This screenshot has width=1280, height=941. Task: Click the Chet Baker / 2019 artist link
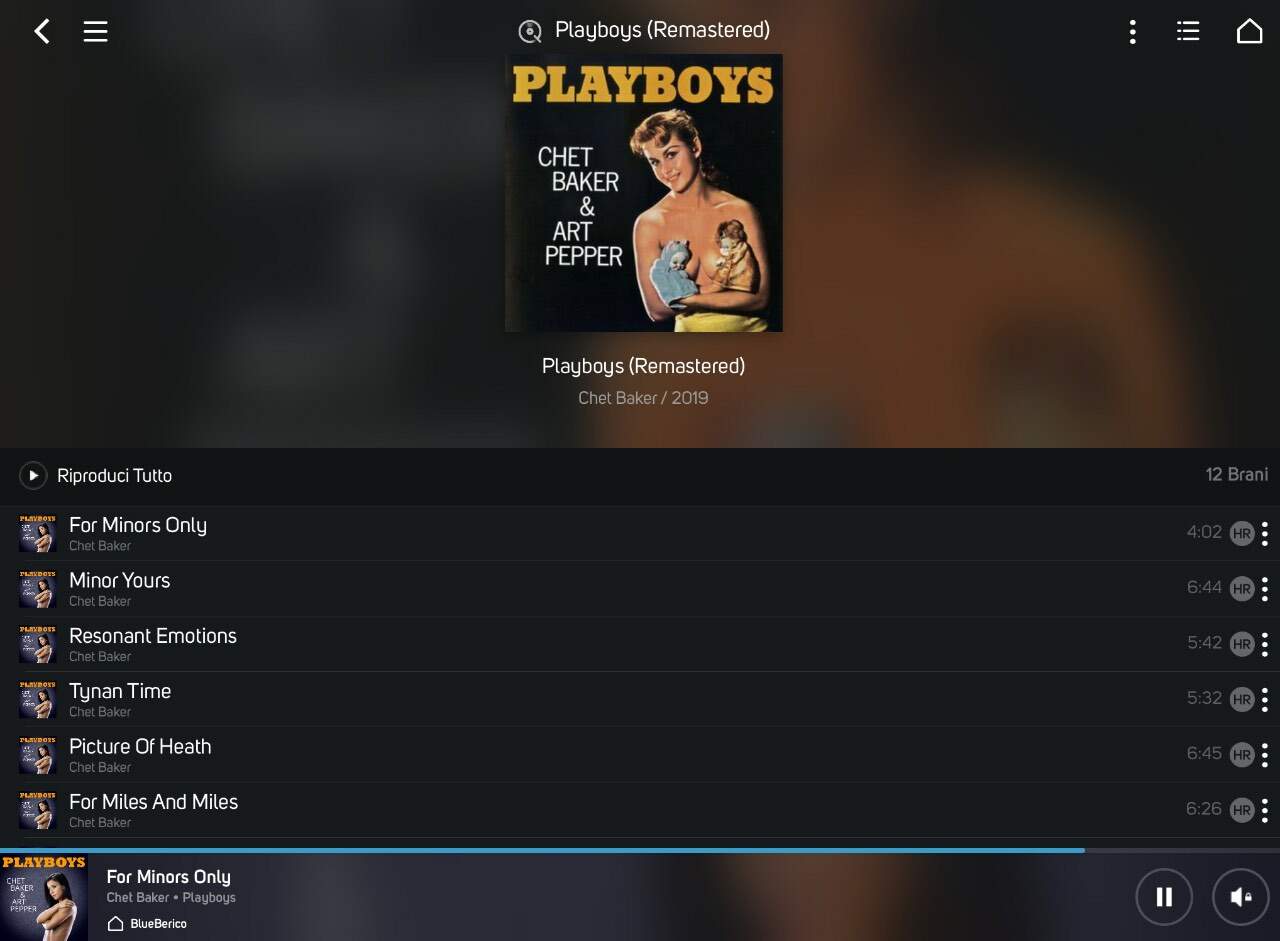[643, 398]
